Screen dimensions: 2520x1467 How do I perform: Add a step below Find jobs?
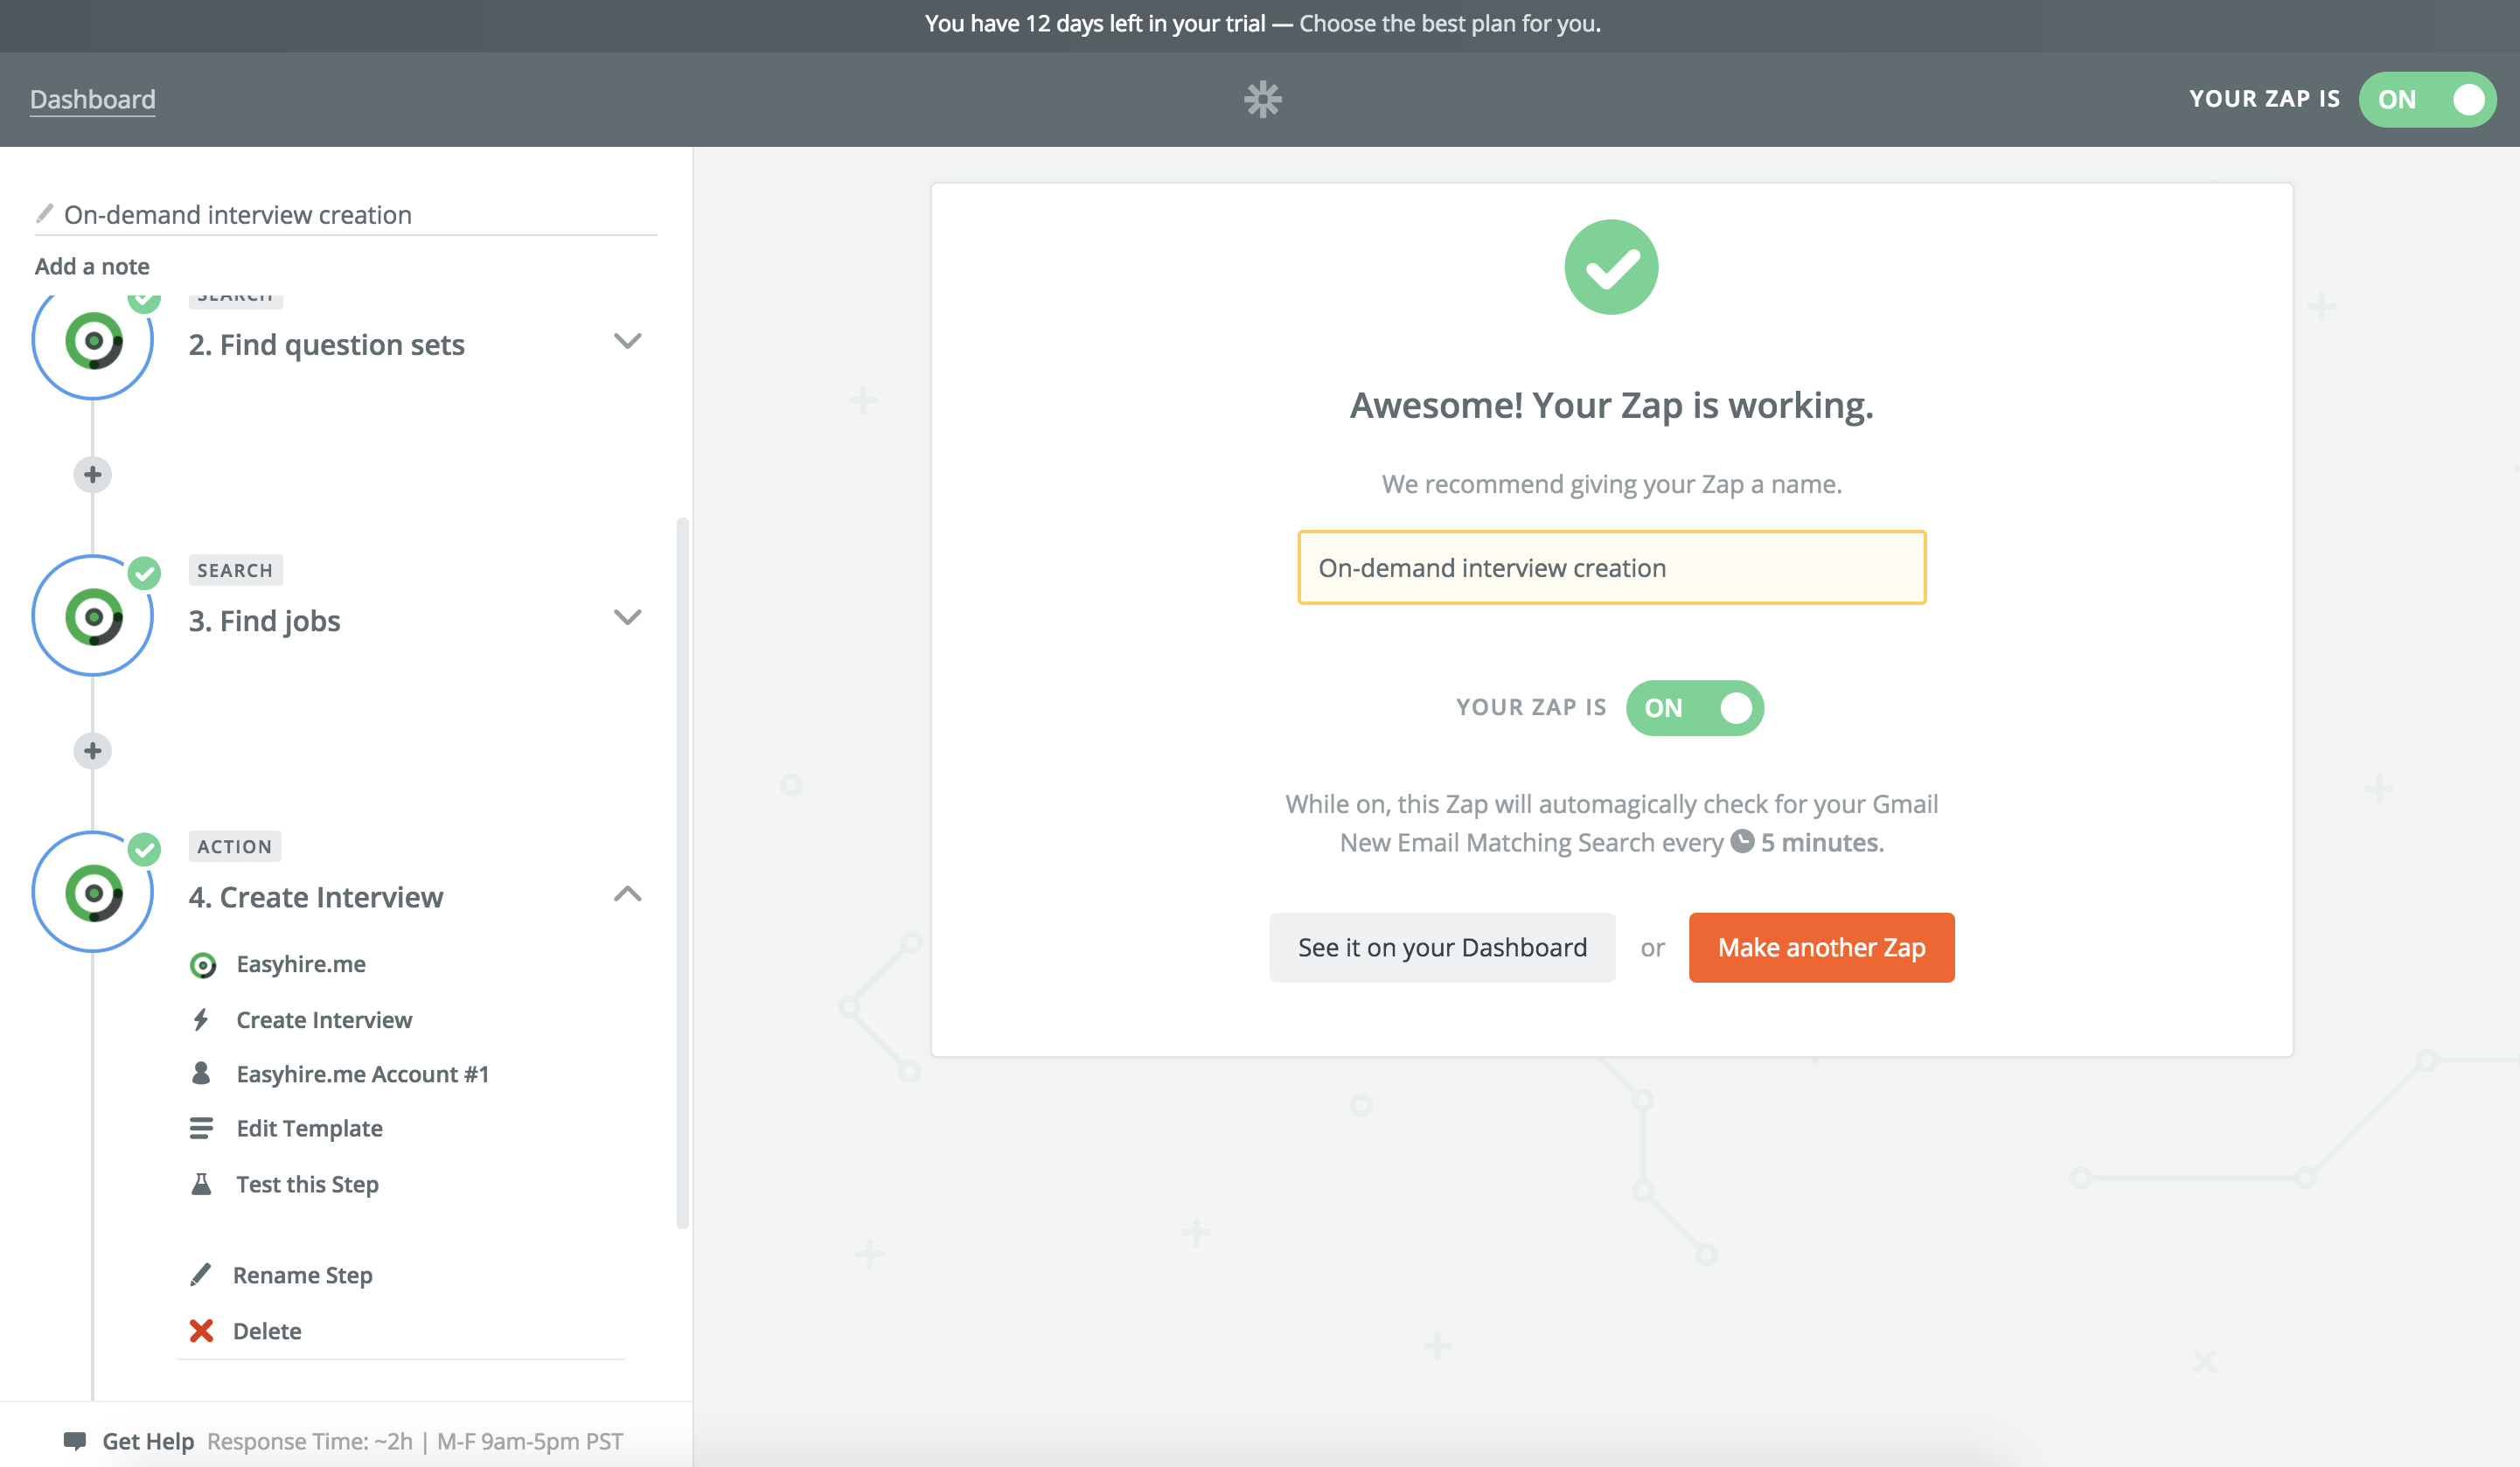93,750
